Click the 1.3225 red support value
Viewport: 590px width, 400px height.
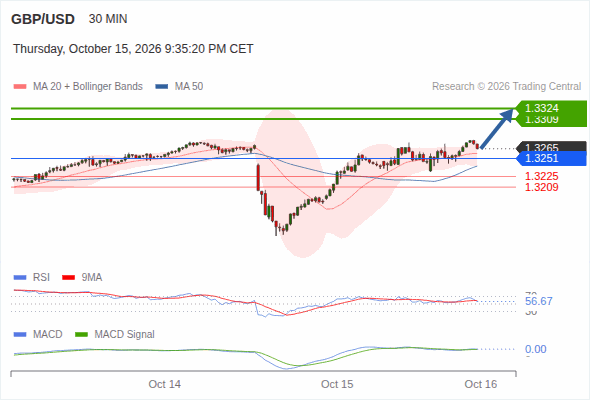tap(541, 176)
